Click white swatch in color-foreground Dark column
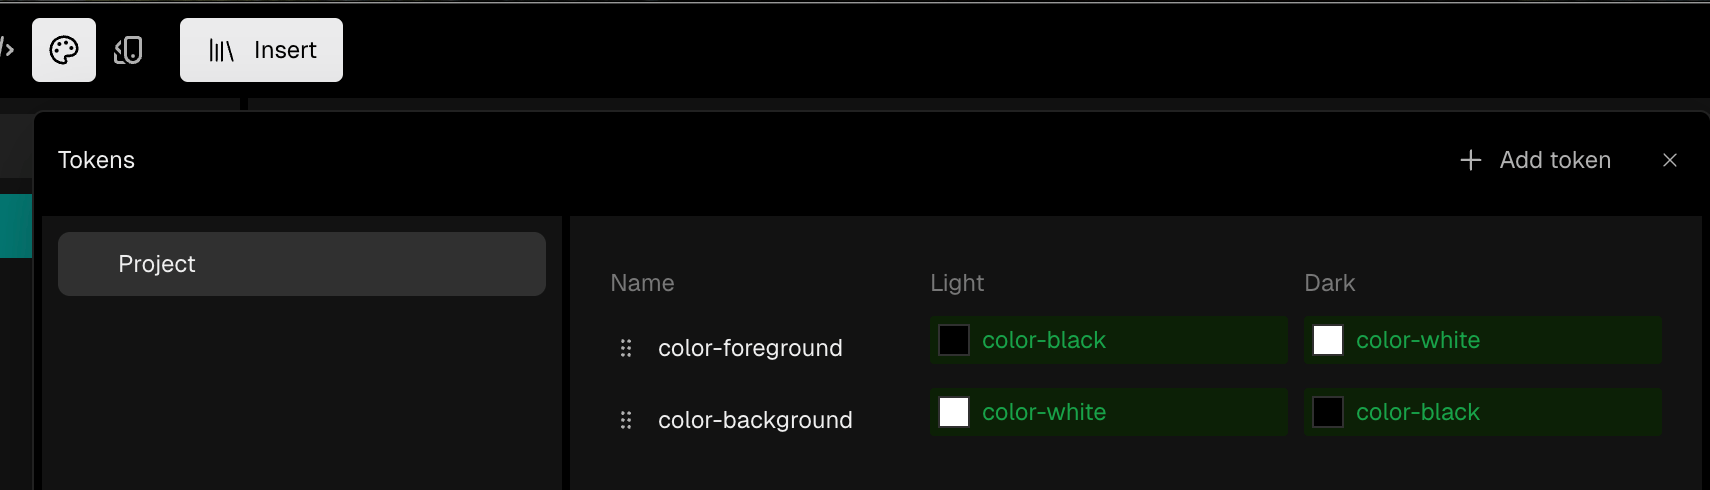Screen dimensions: 1710x490 click(x=1328, y=340)
